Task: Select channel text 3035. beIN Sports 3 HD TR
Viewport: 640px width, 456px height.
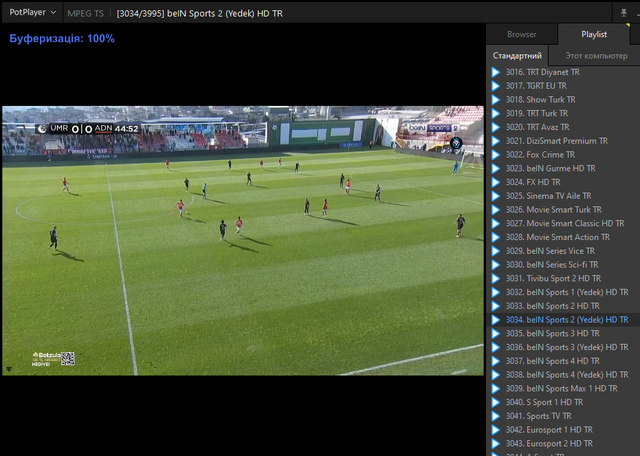Action: pos(553,334)
